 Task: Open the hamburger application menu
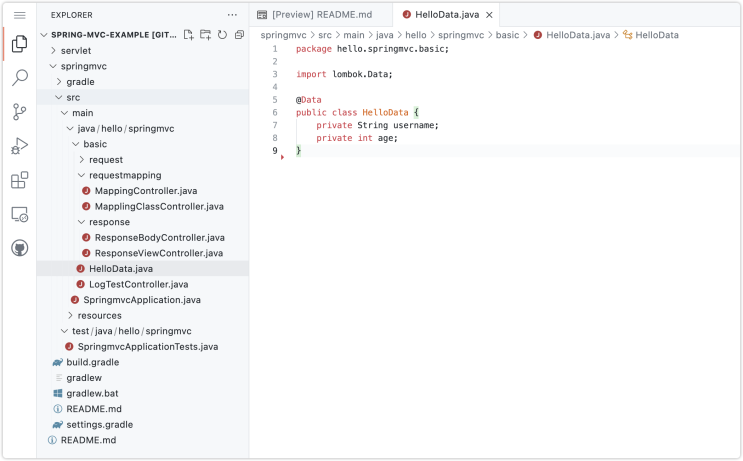tap(19, 16)
